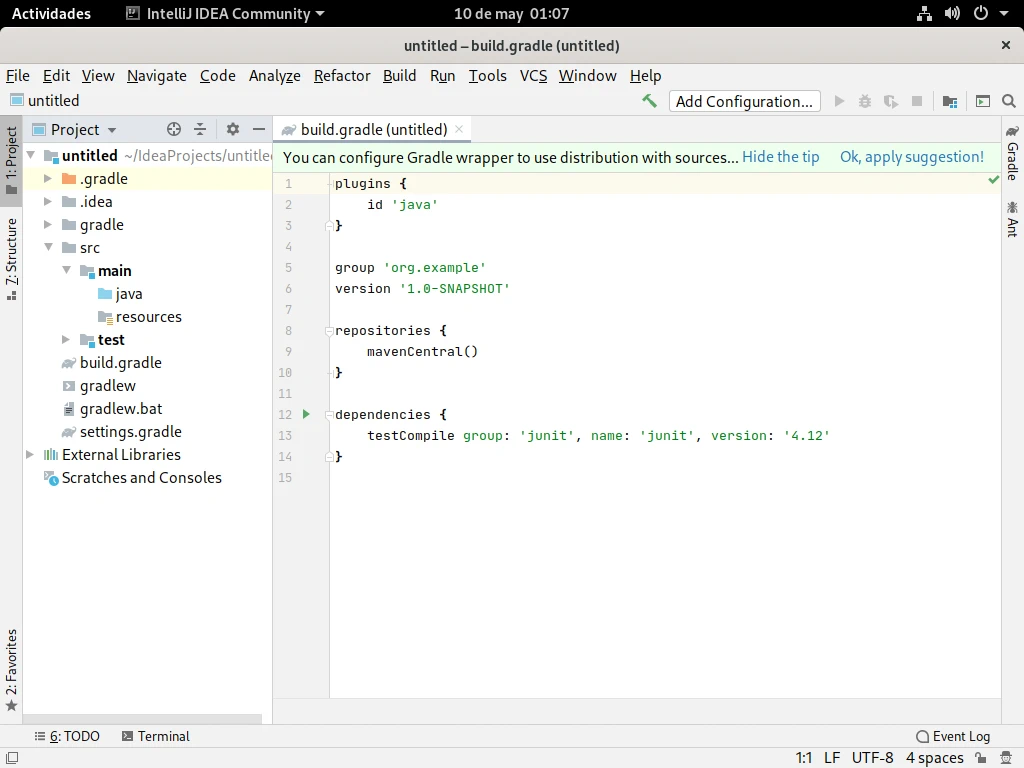Run dependencies via gutter arrow on line 12
The image size is (1024, 768).
307,414
